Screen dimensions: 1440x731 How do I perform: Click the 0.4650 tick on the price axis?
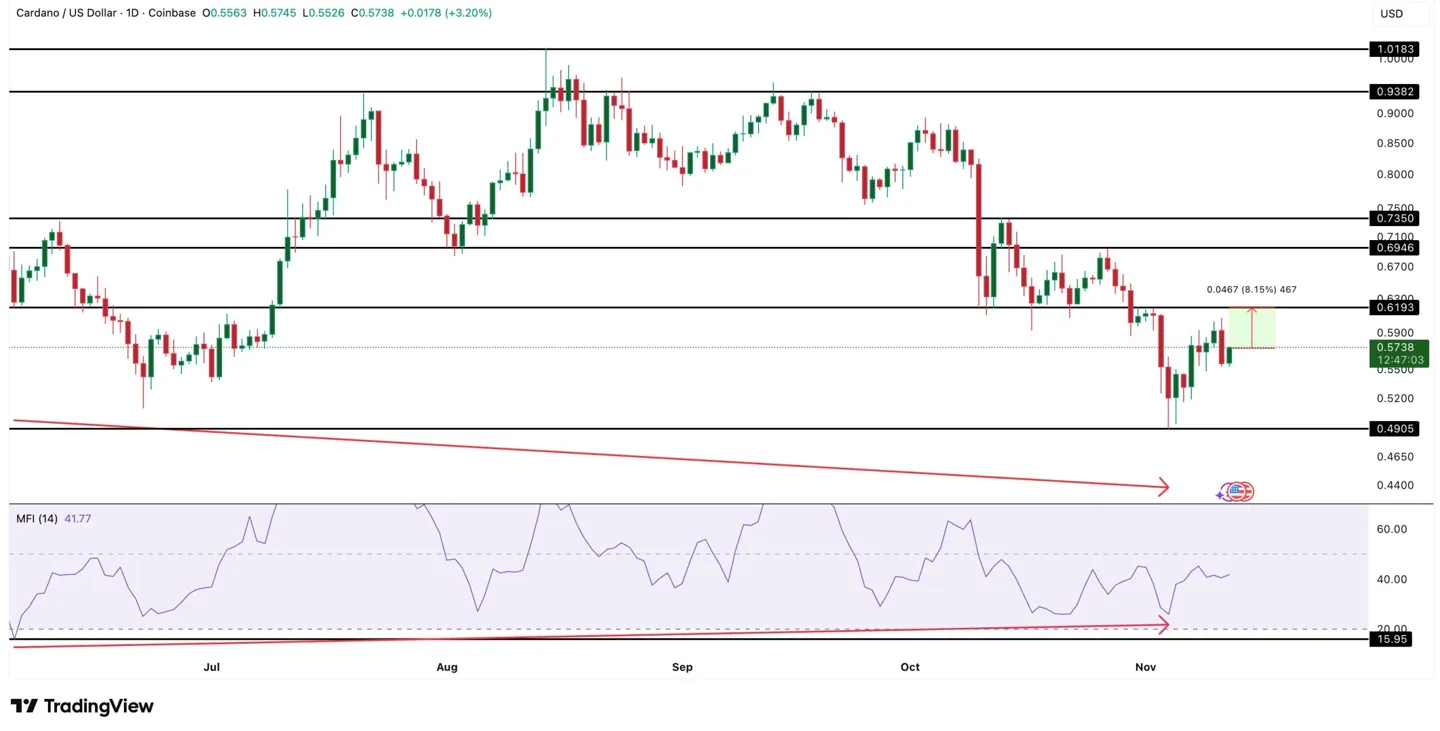(1396, 456)
